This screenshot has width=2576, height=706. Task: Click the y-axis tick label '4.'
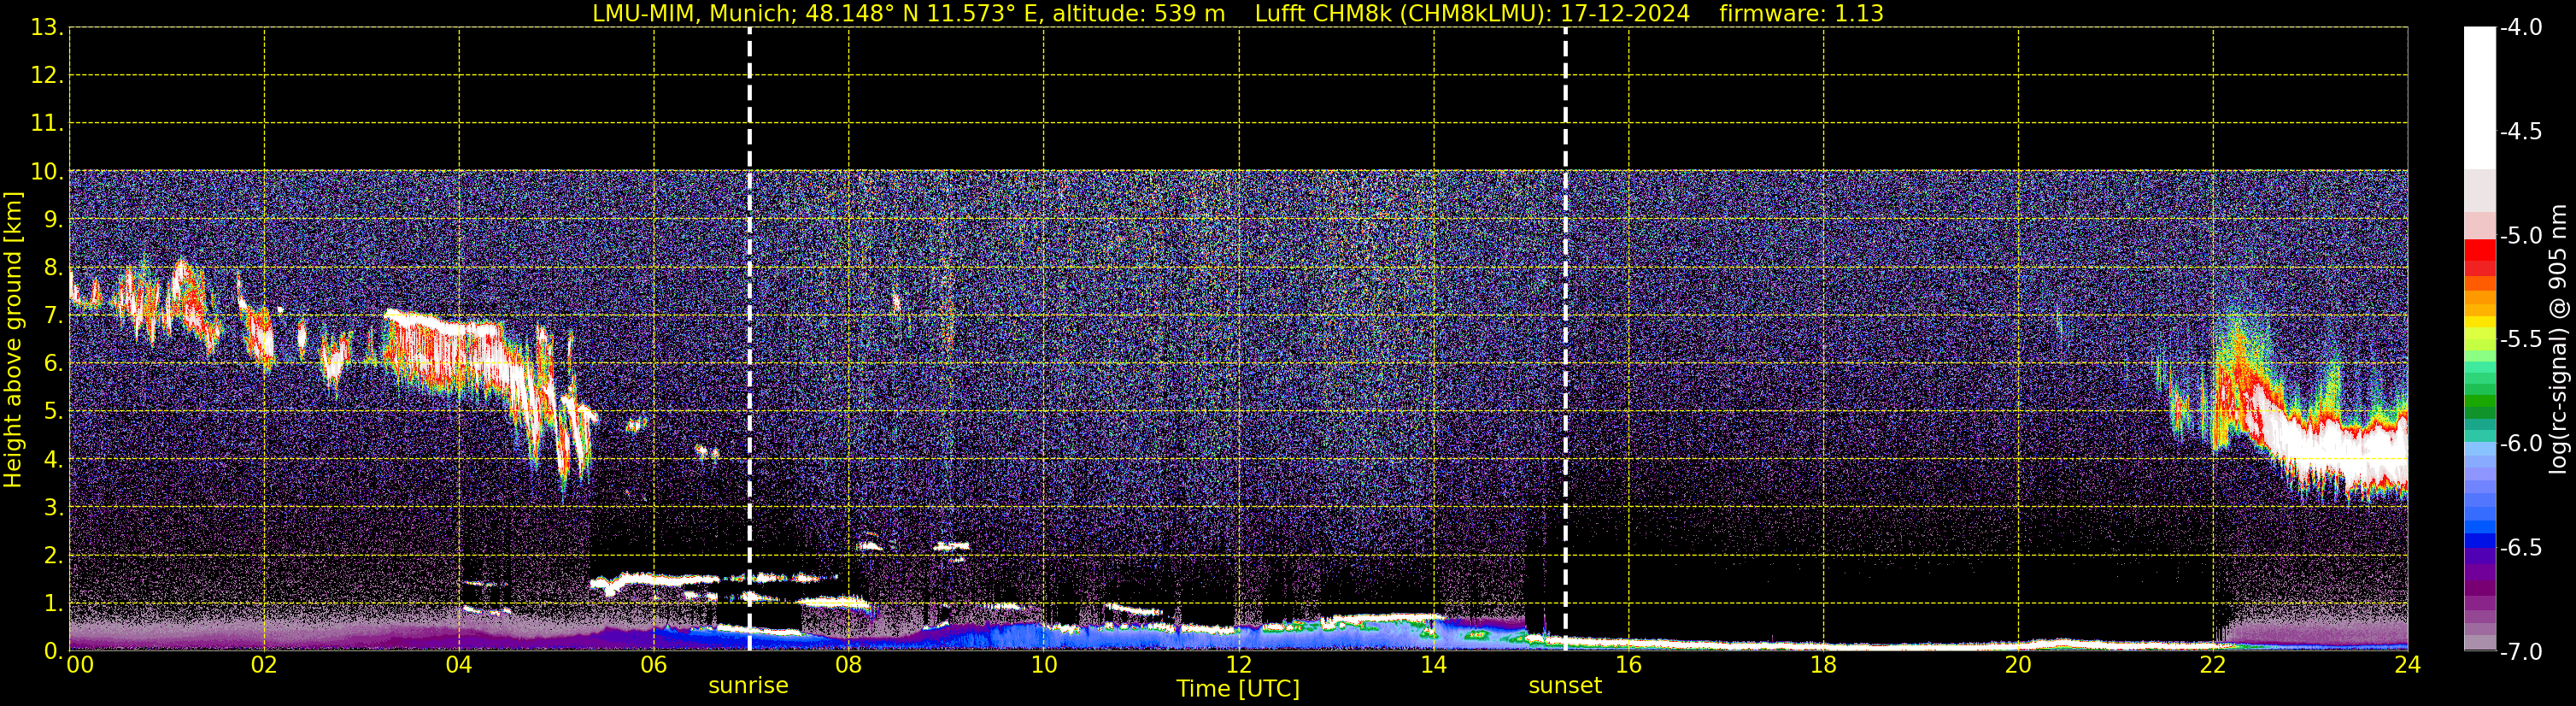(53, 460)
